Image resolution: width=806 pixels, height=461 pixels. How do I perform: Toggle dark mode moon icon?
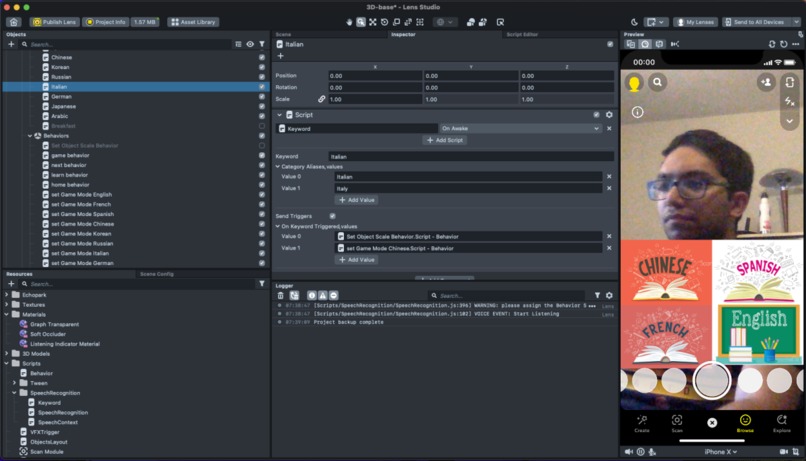pyautogui.click(x=634, y=22)
